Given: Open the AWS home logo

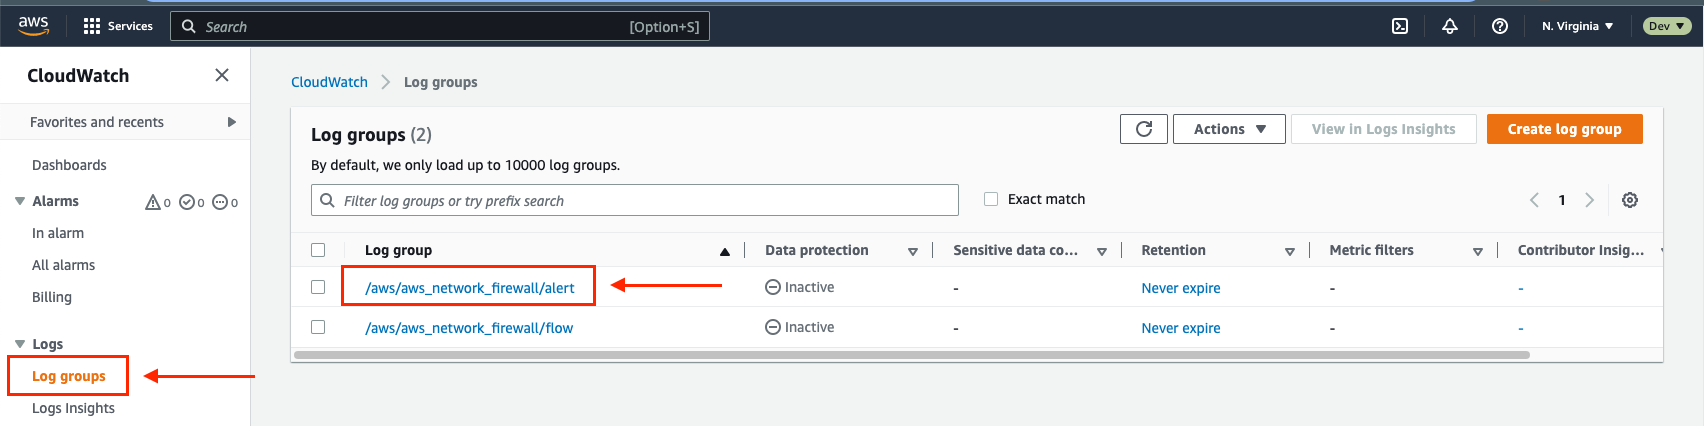Looking at the screenshot, I should [33, 26].
